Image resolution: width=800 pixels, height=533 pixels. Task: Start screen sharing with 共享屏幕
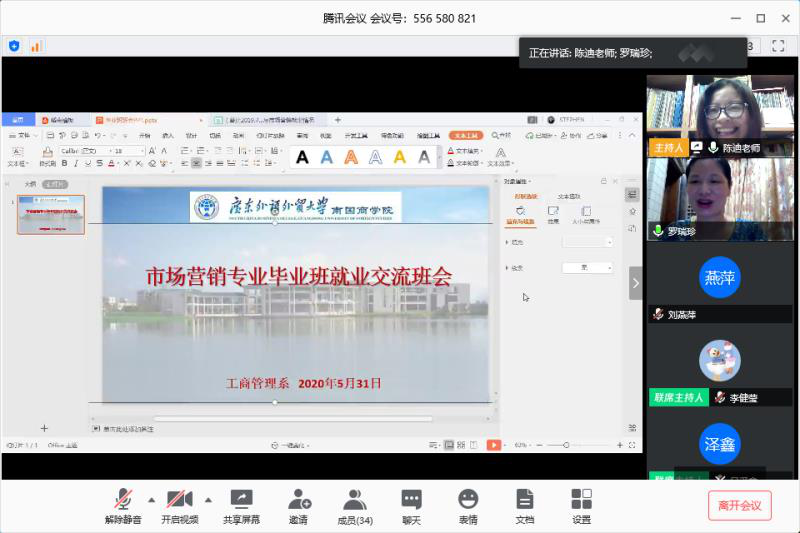click(x=241, y=506)
